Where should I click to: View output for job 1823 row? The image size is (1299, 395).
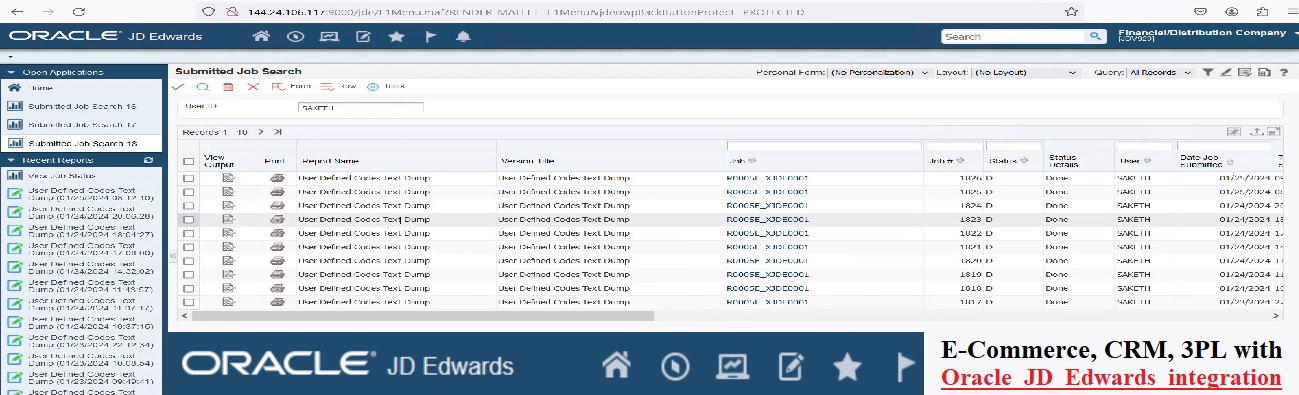click(228, 218)
